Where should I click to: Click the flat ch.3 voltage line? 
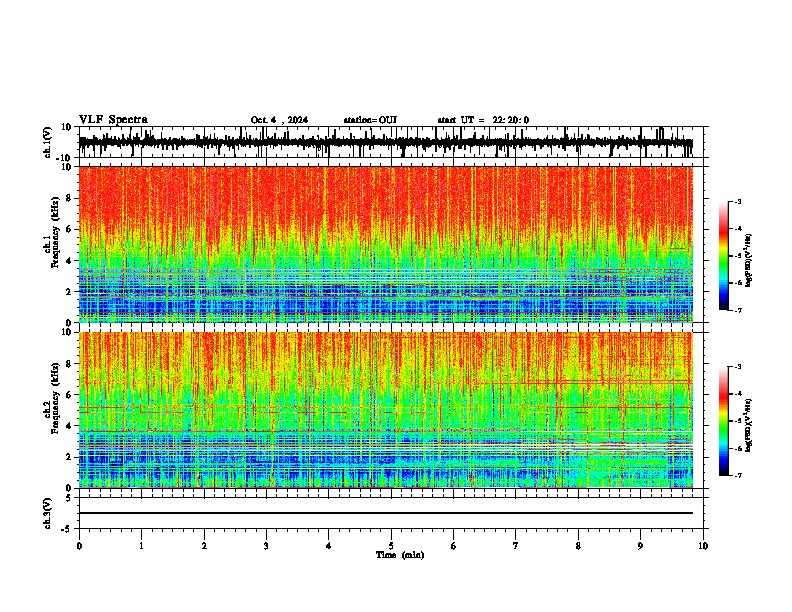(385, 513)
